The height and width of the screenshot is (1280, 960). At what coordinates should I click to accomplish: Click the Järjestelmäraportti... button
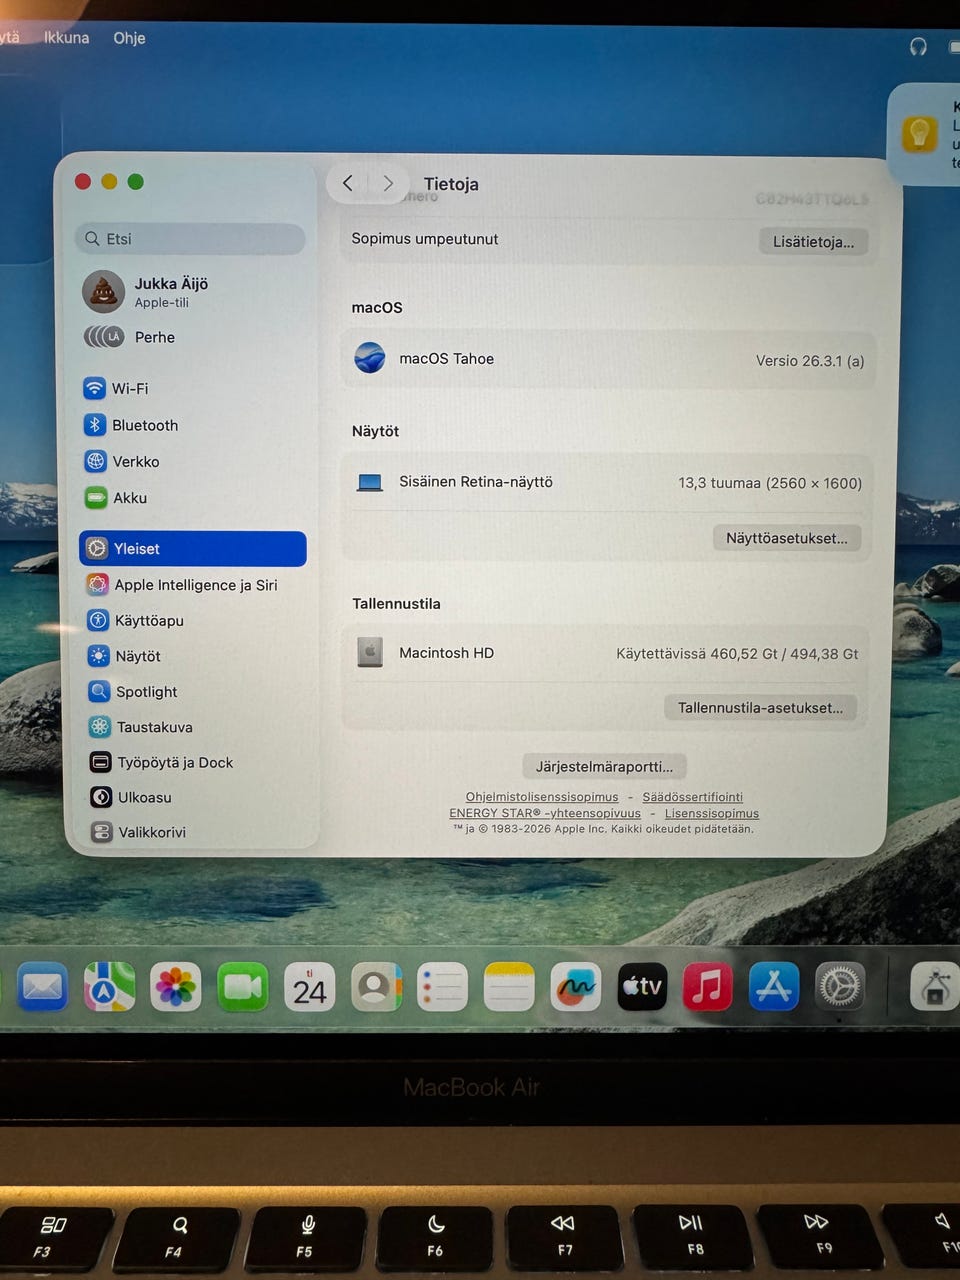pyautogui.click(x=604, y=767)
